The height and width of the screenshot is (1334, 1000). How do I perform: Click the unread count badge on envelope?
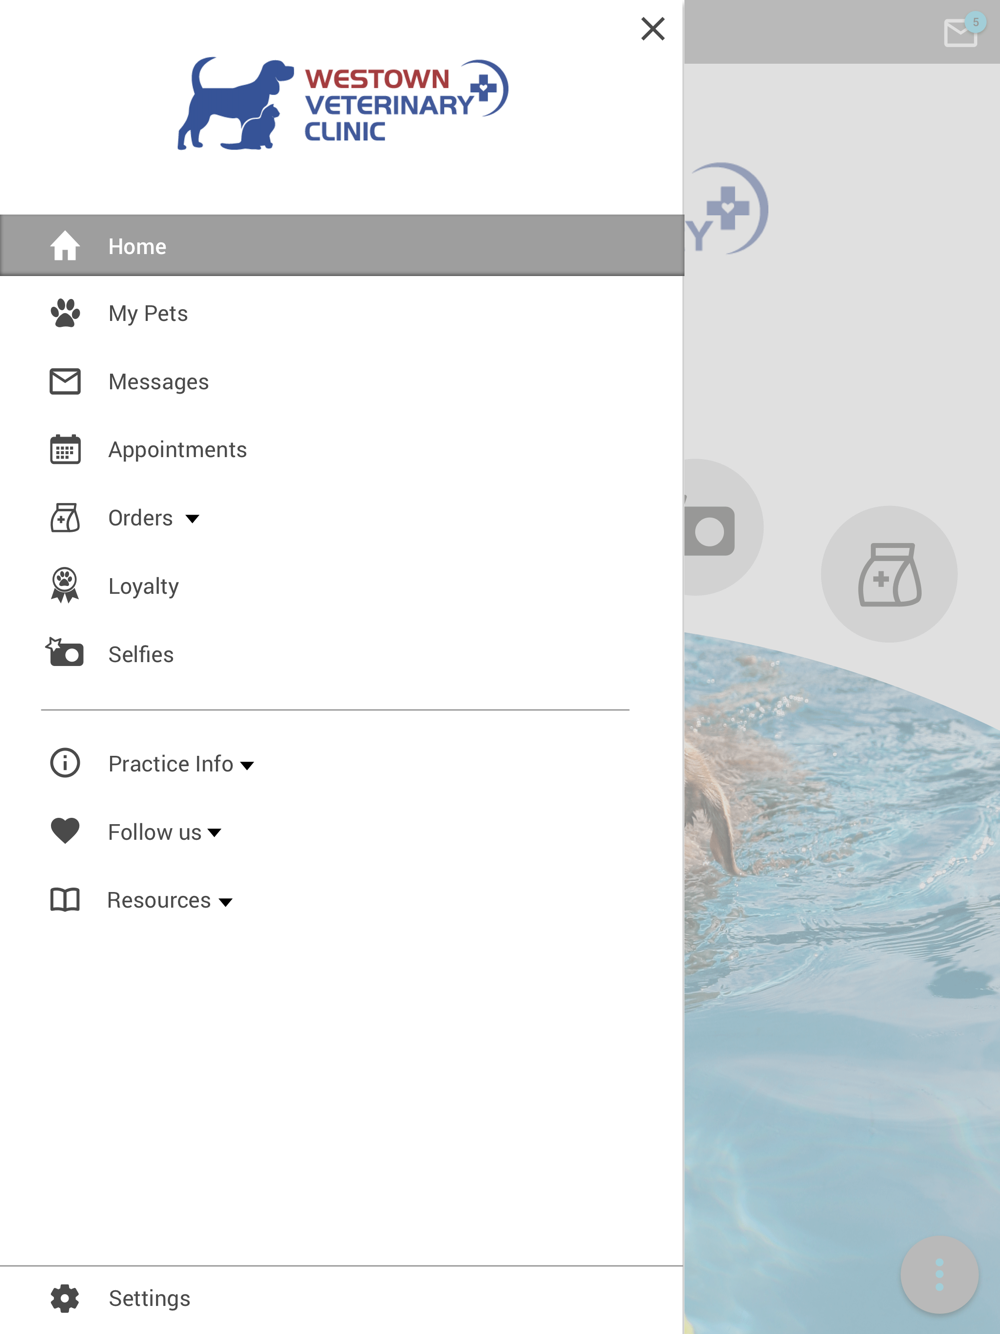975,22
